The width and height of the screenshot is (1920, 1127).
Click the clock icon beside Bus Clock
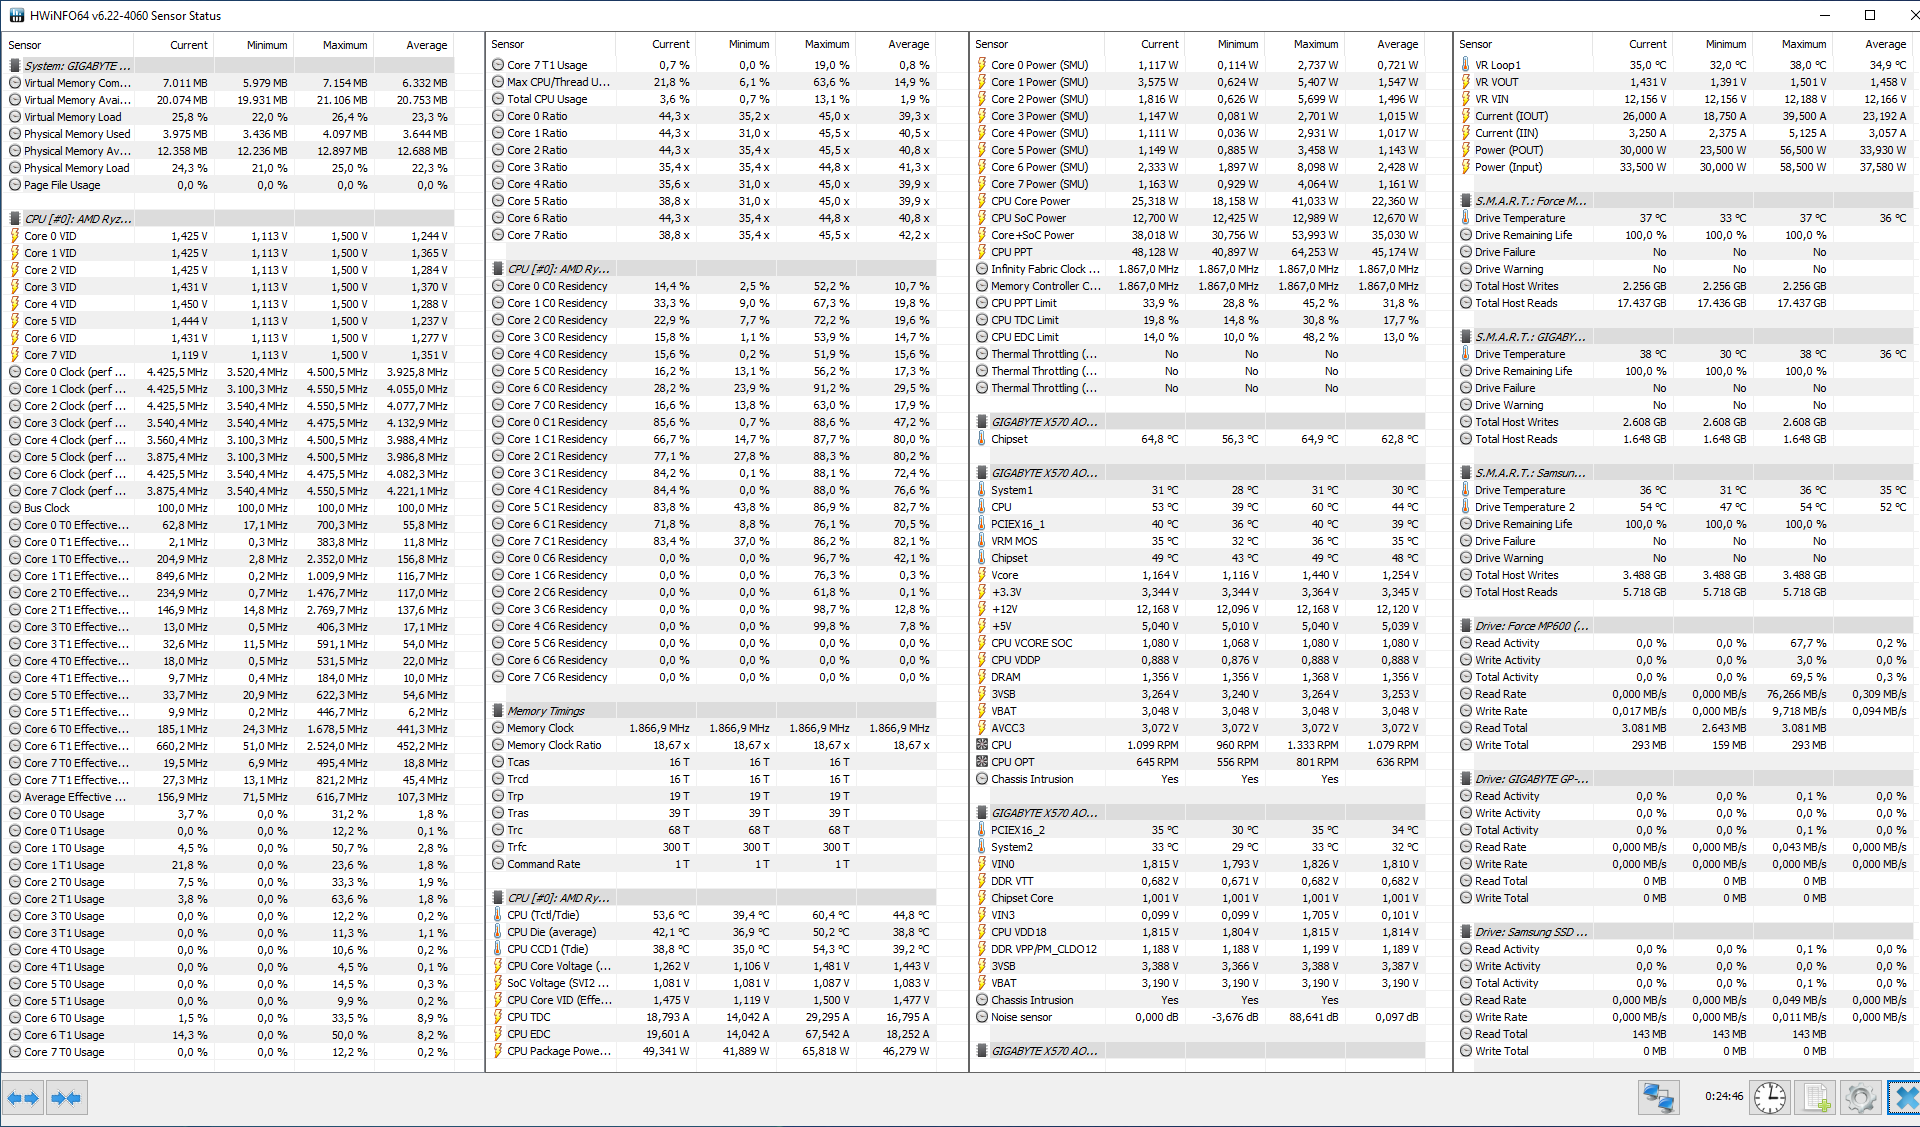(x=15, y=508)
